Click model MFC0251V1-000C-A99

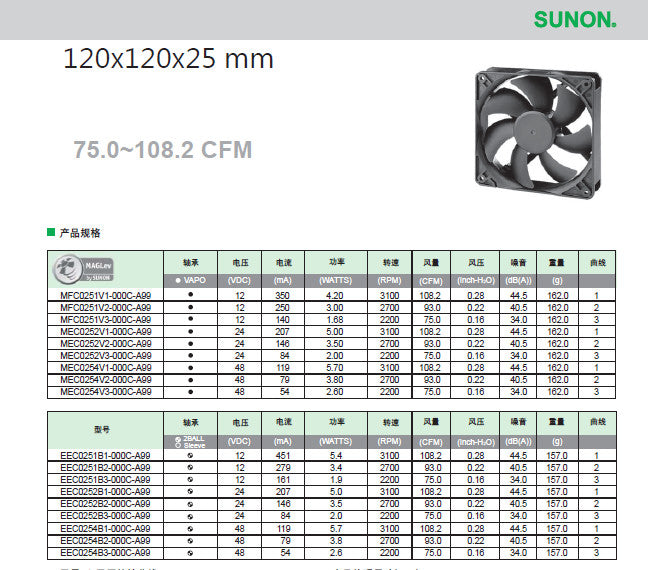pyautogui.click(x=105, y=296)
